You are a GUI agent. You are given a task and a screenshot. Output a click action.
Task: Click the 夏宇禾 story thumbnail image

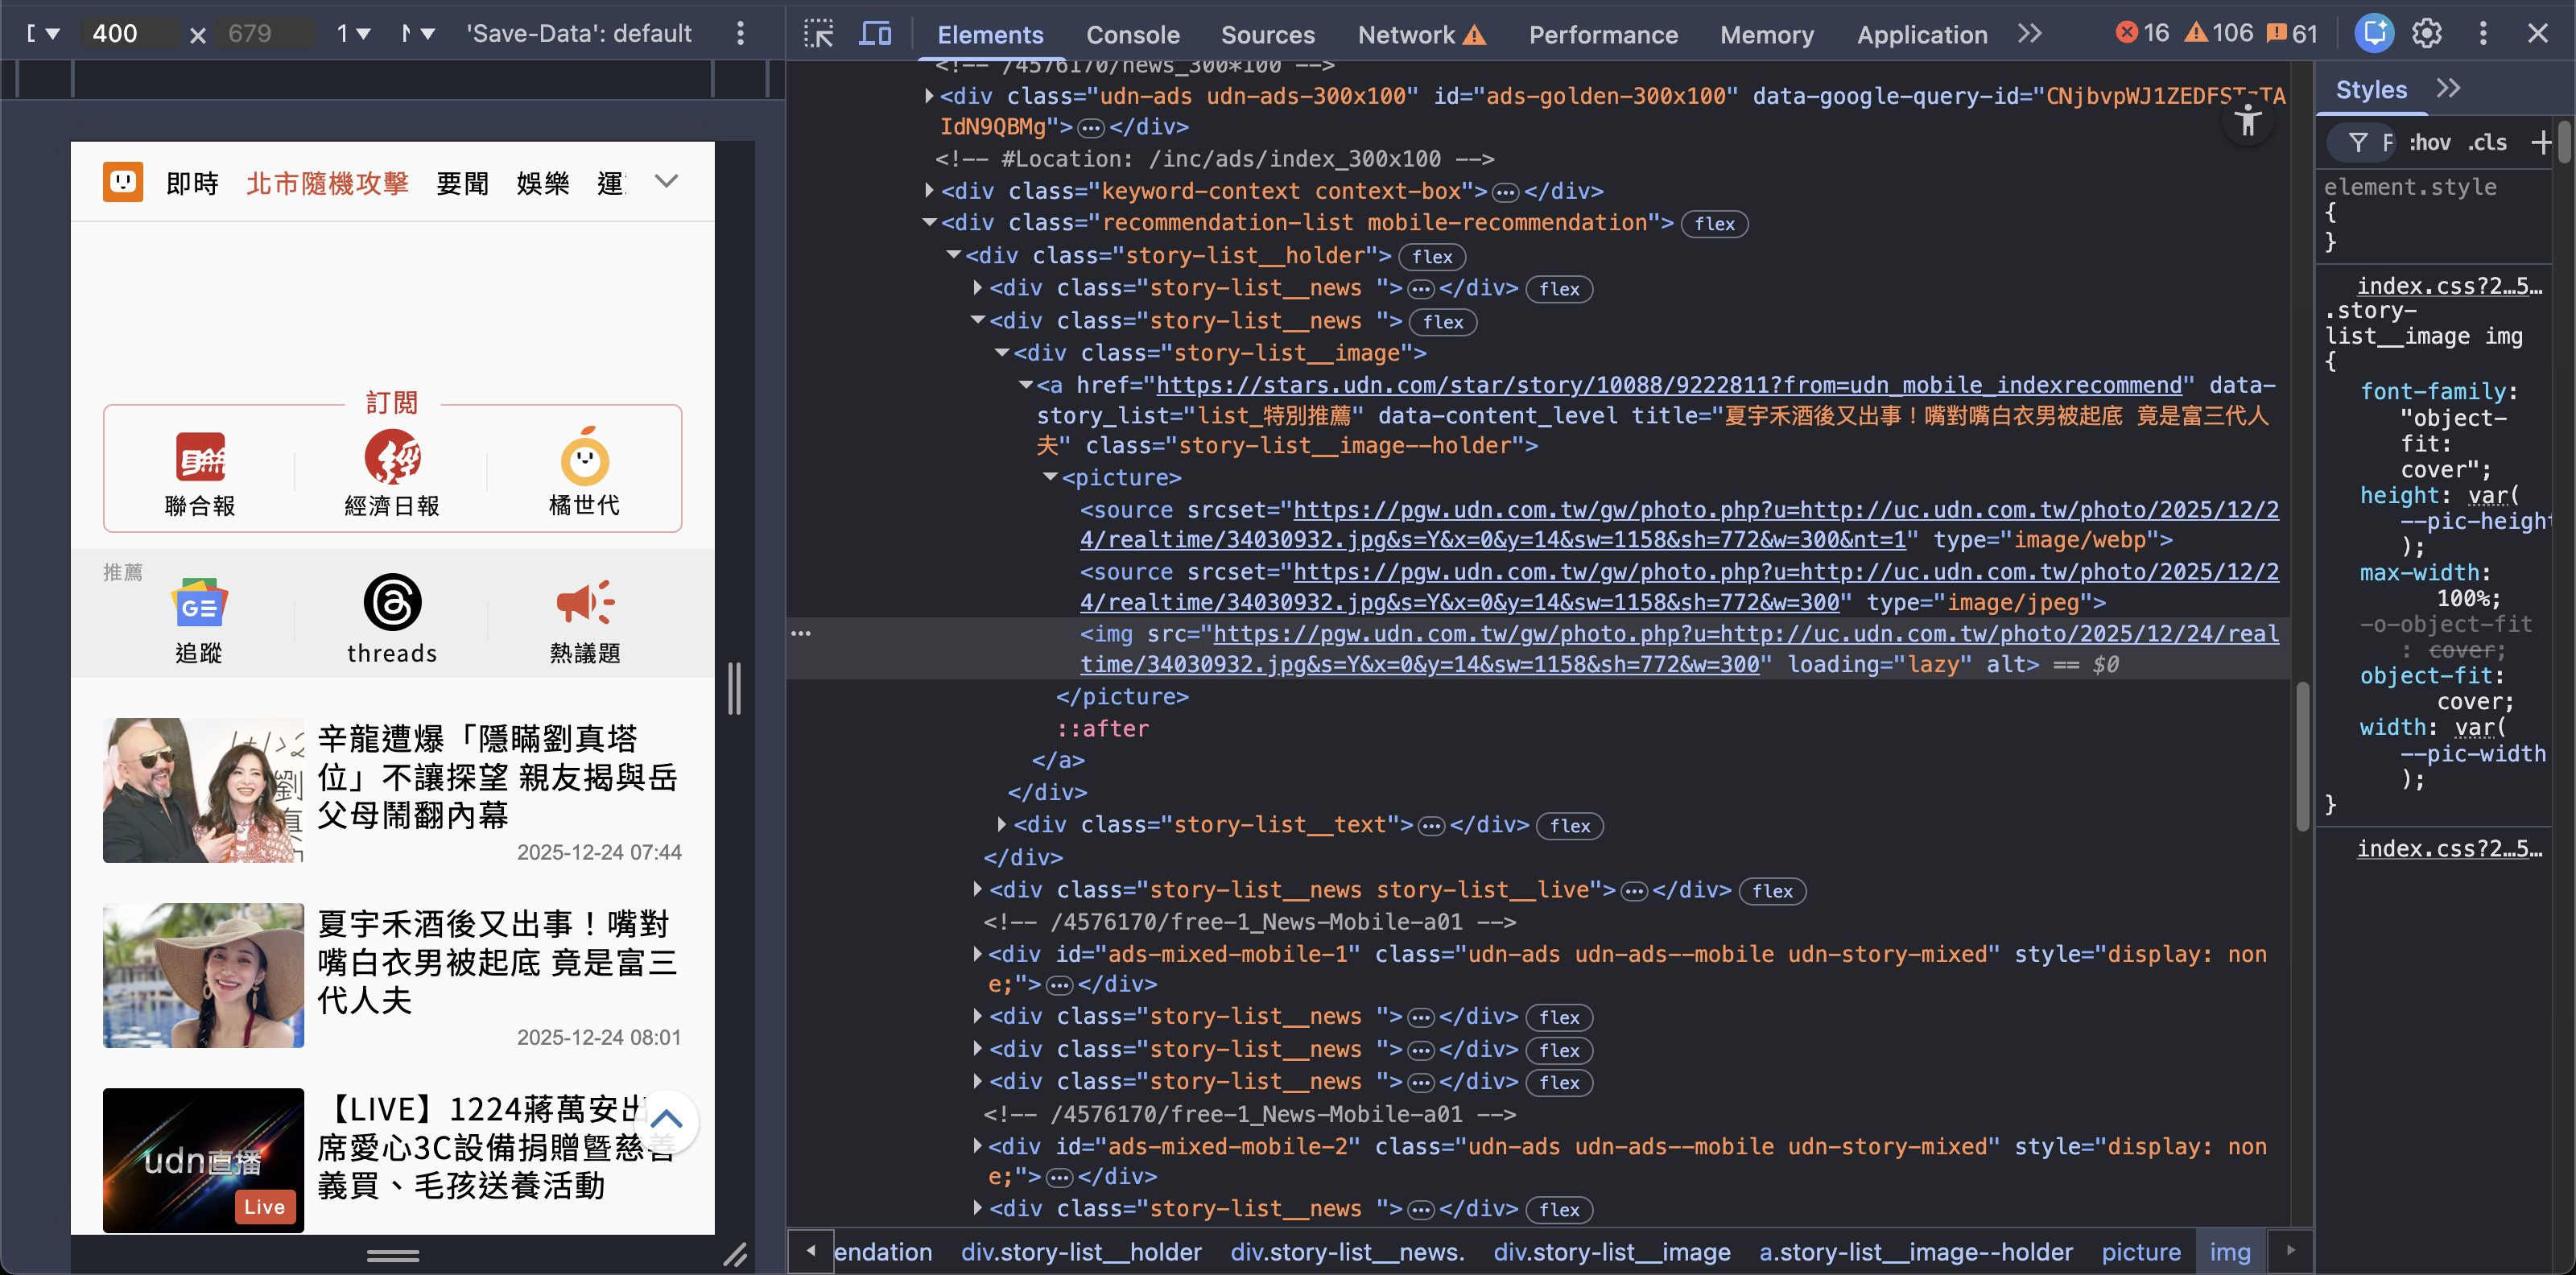(203, 975)
